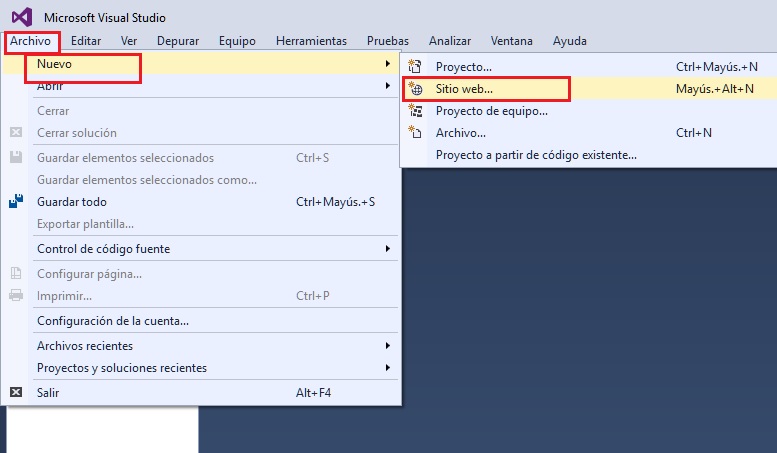Click the Ctrl+Mayús.+S shortcut text
Screen dimensions: 777x453
pos(335,202)
